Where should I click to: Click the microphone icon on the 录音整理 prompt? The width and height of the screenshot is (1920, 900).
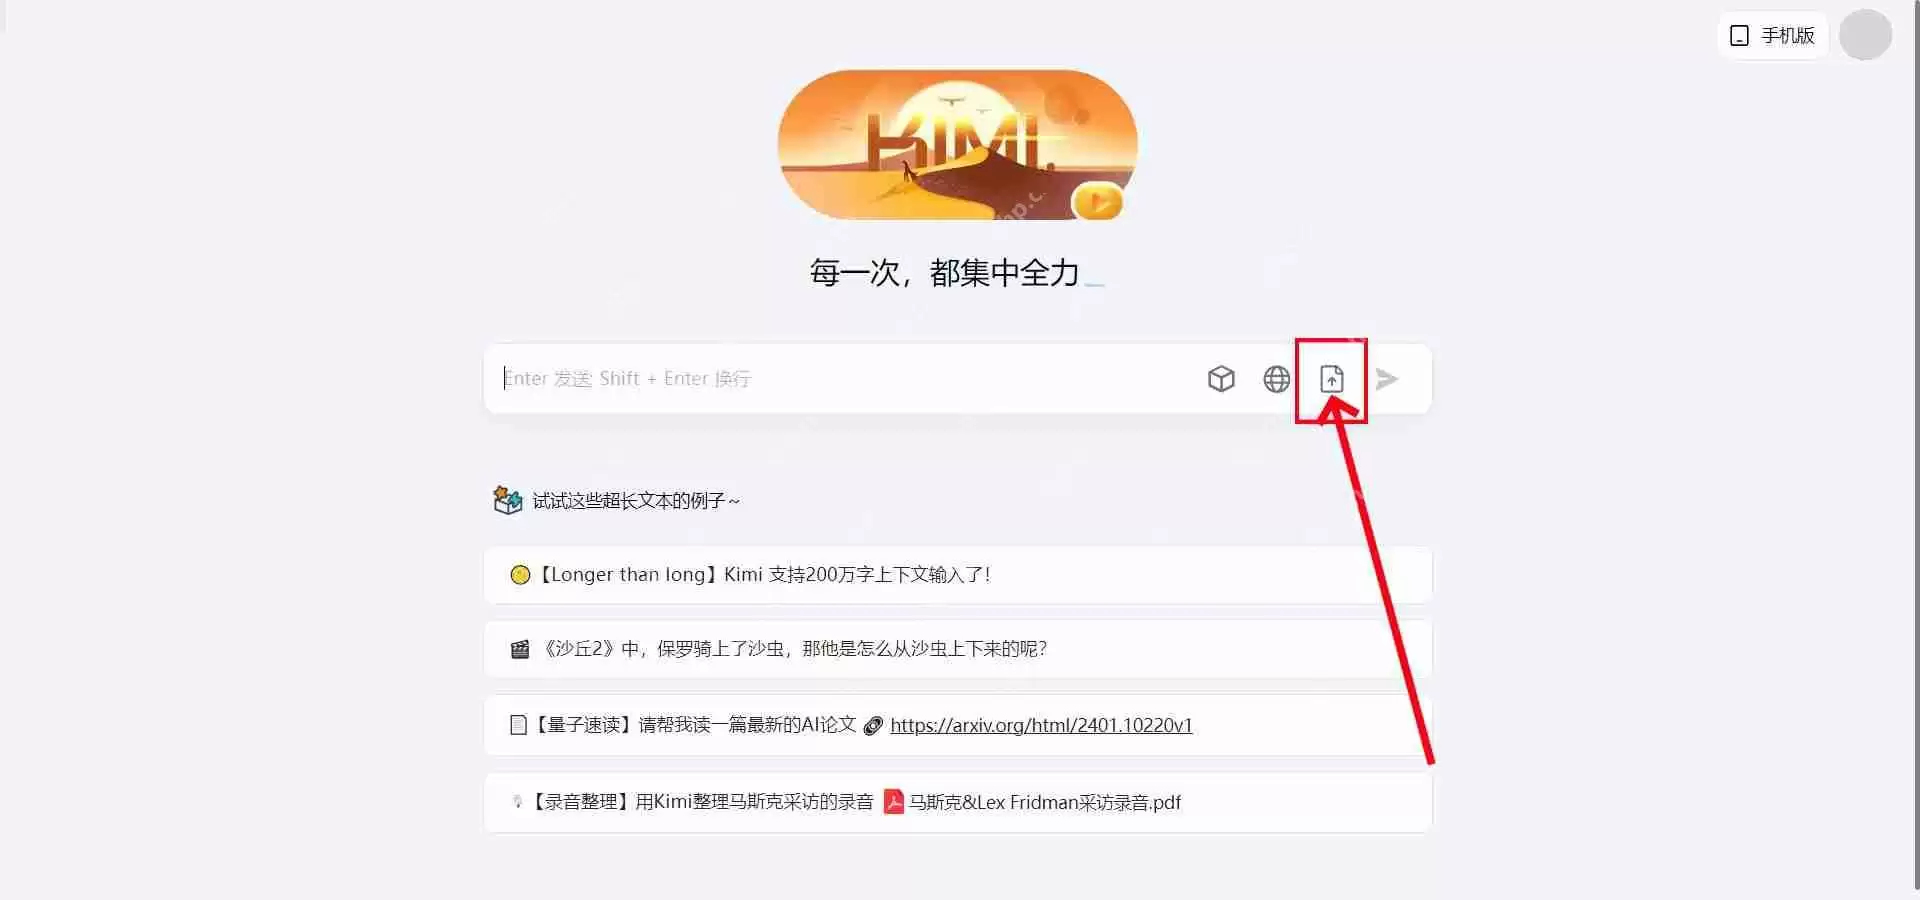pyautogui.click(x=517, y=801)
